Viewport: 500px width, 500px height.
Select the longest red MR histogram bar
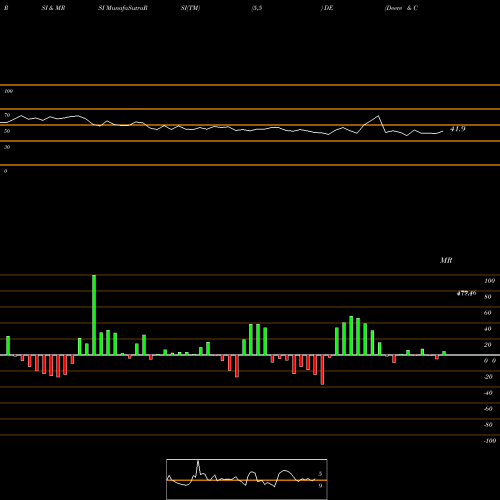(x=322, y=370)
